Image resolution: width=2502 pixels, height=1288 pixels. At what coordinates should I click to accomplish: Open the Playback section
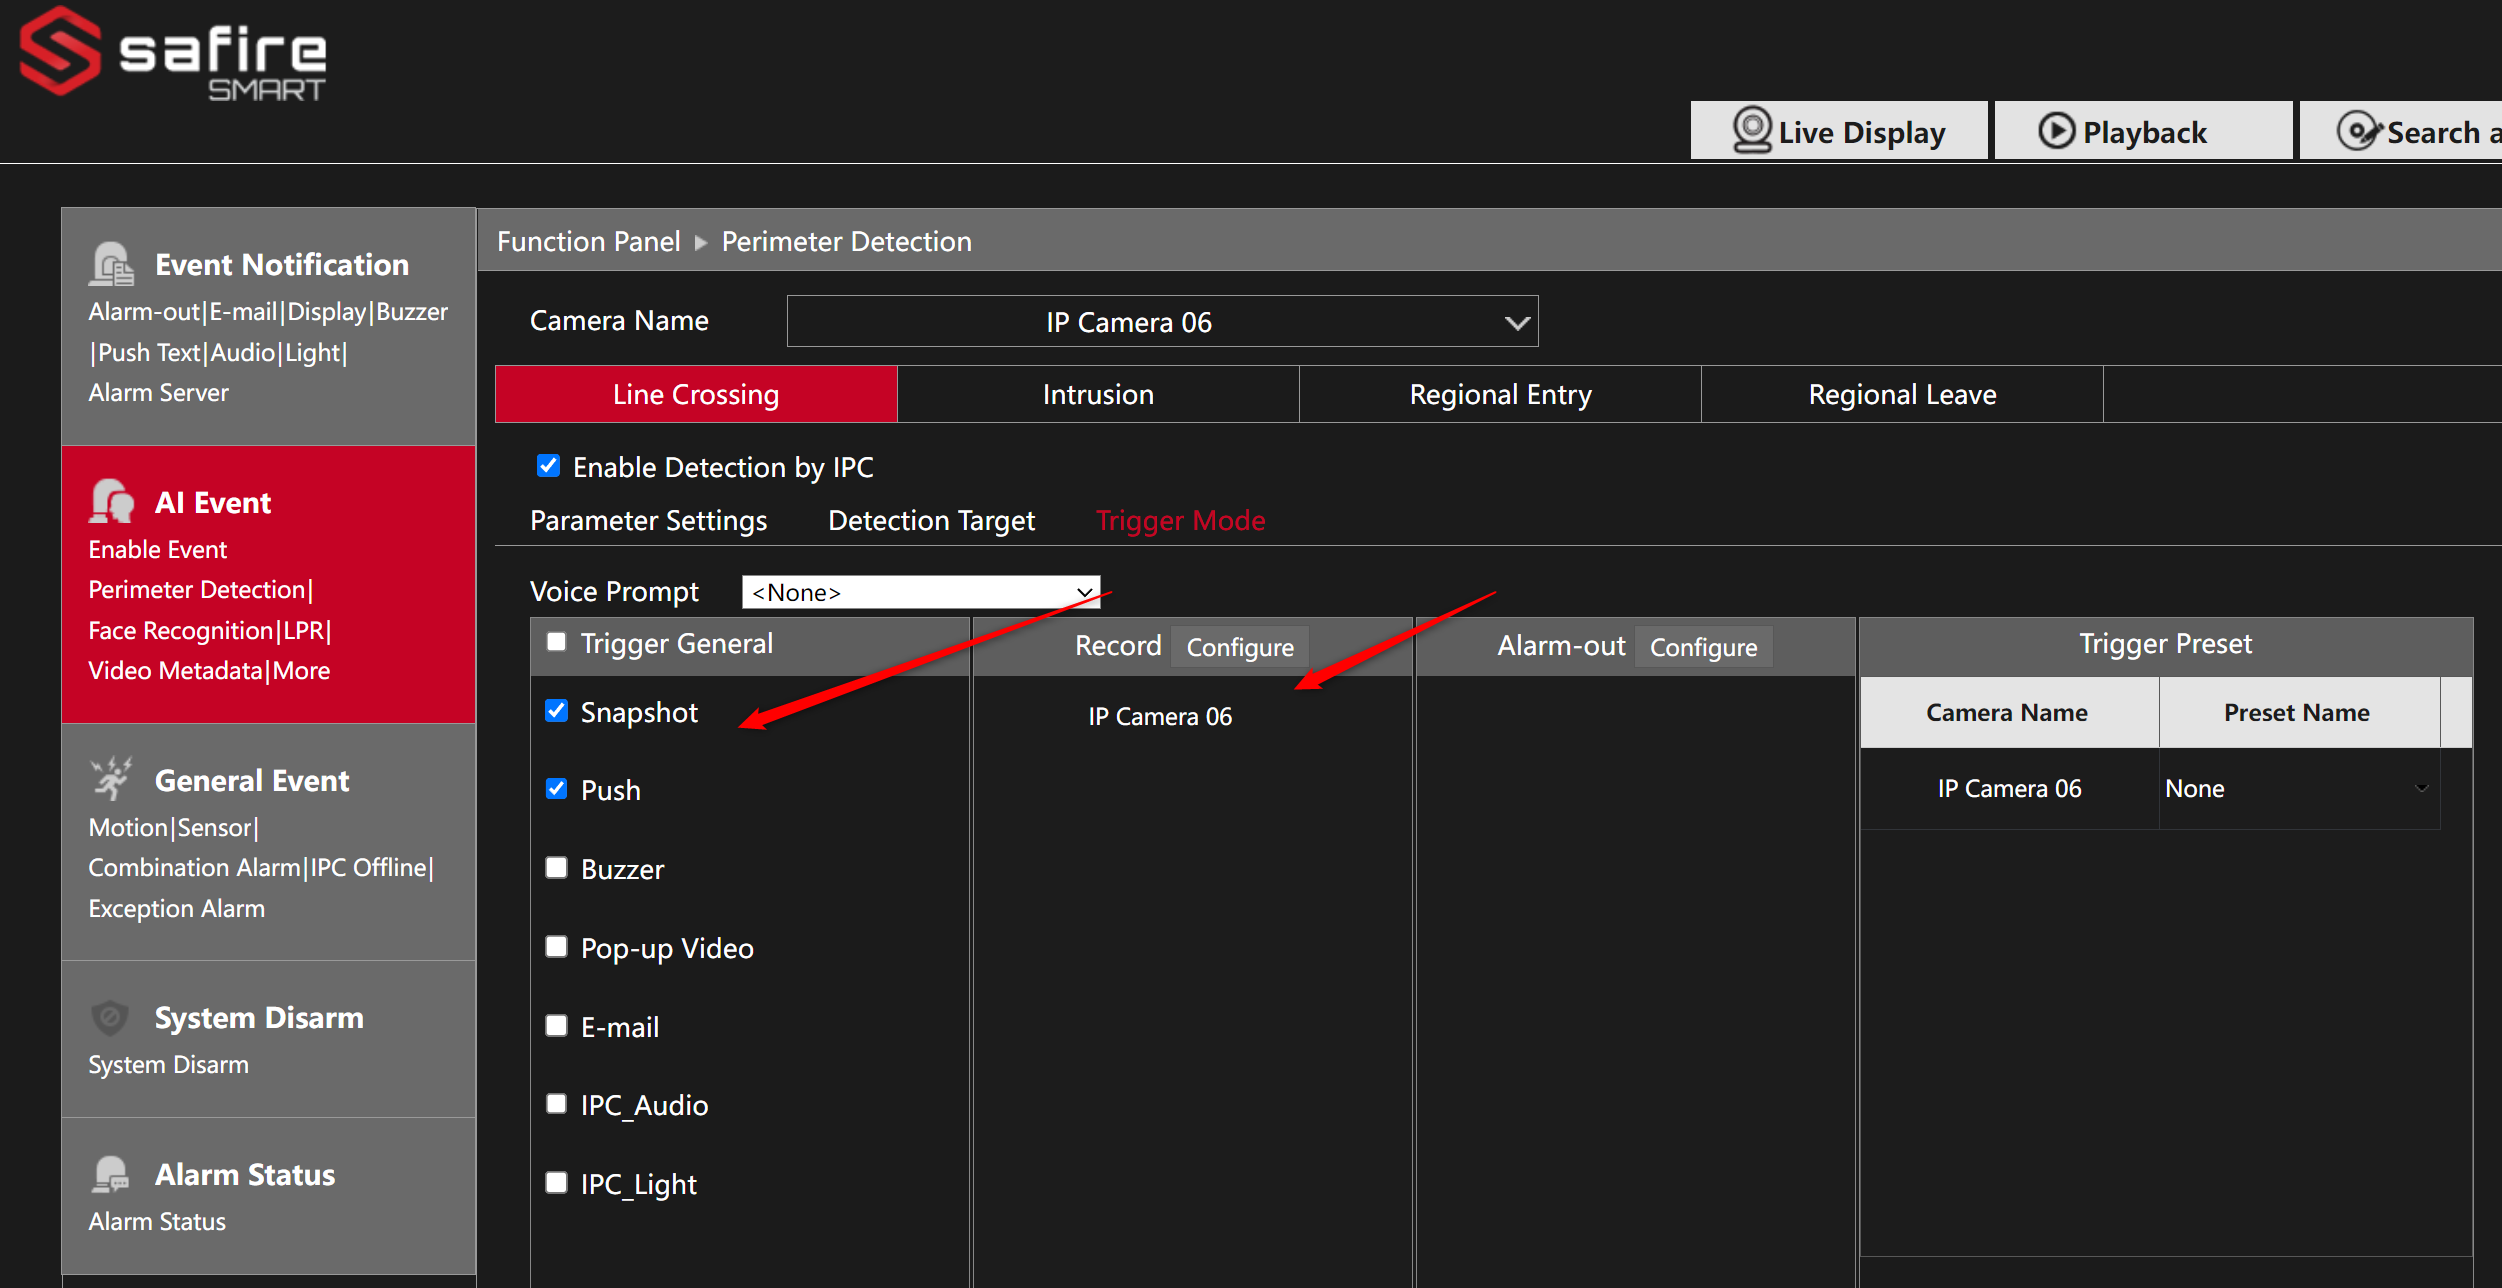coord(2142,130)
